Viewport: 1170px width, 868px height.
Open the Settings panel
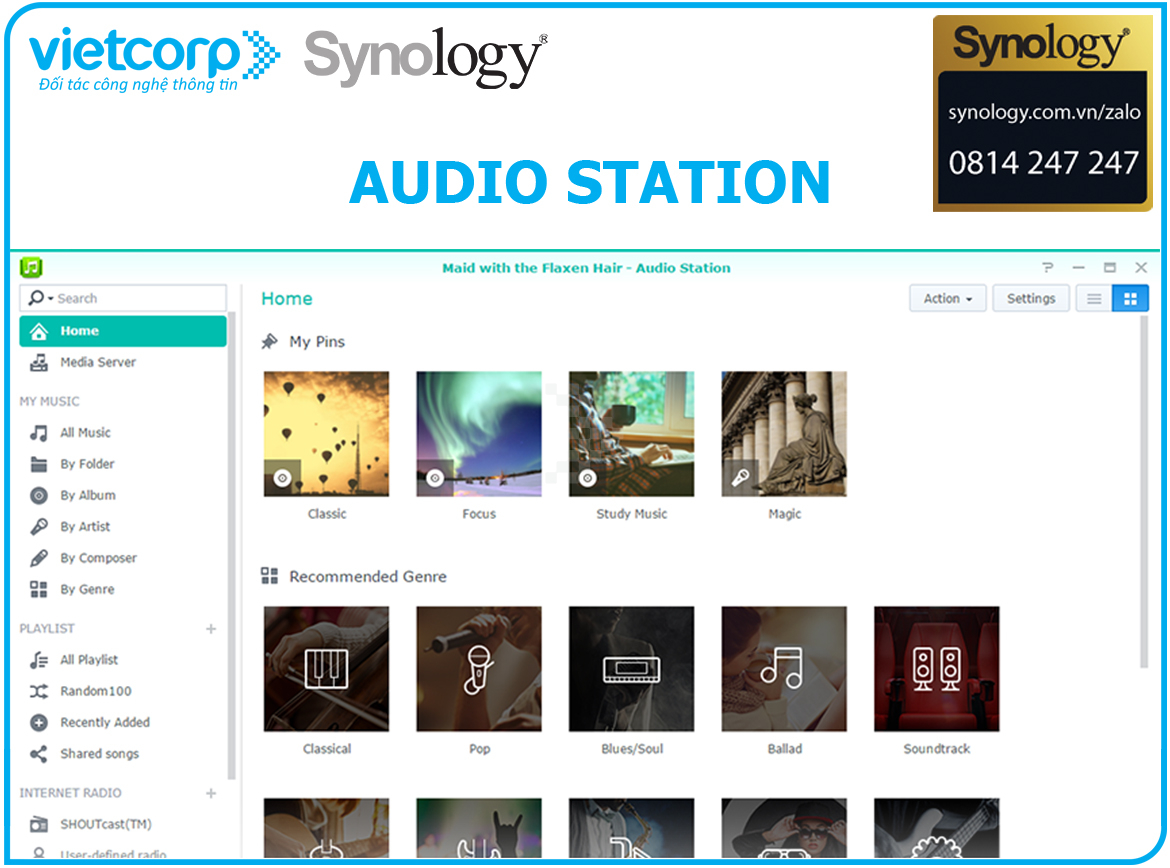(1031, 298)
